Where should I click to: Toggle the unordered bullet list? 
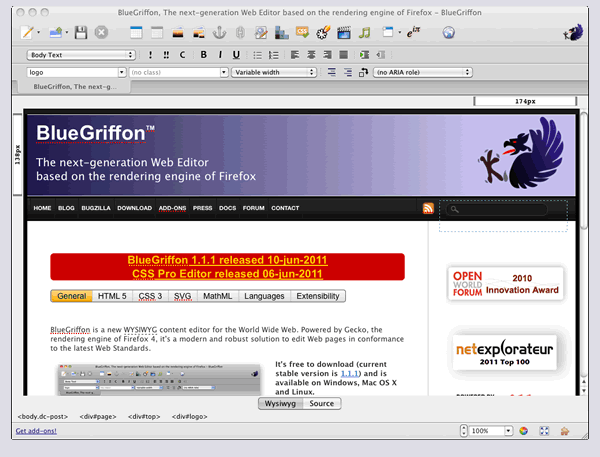point(258,55)
